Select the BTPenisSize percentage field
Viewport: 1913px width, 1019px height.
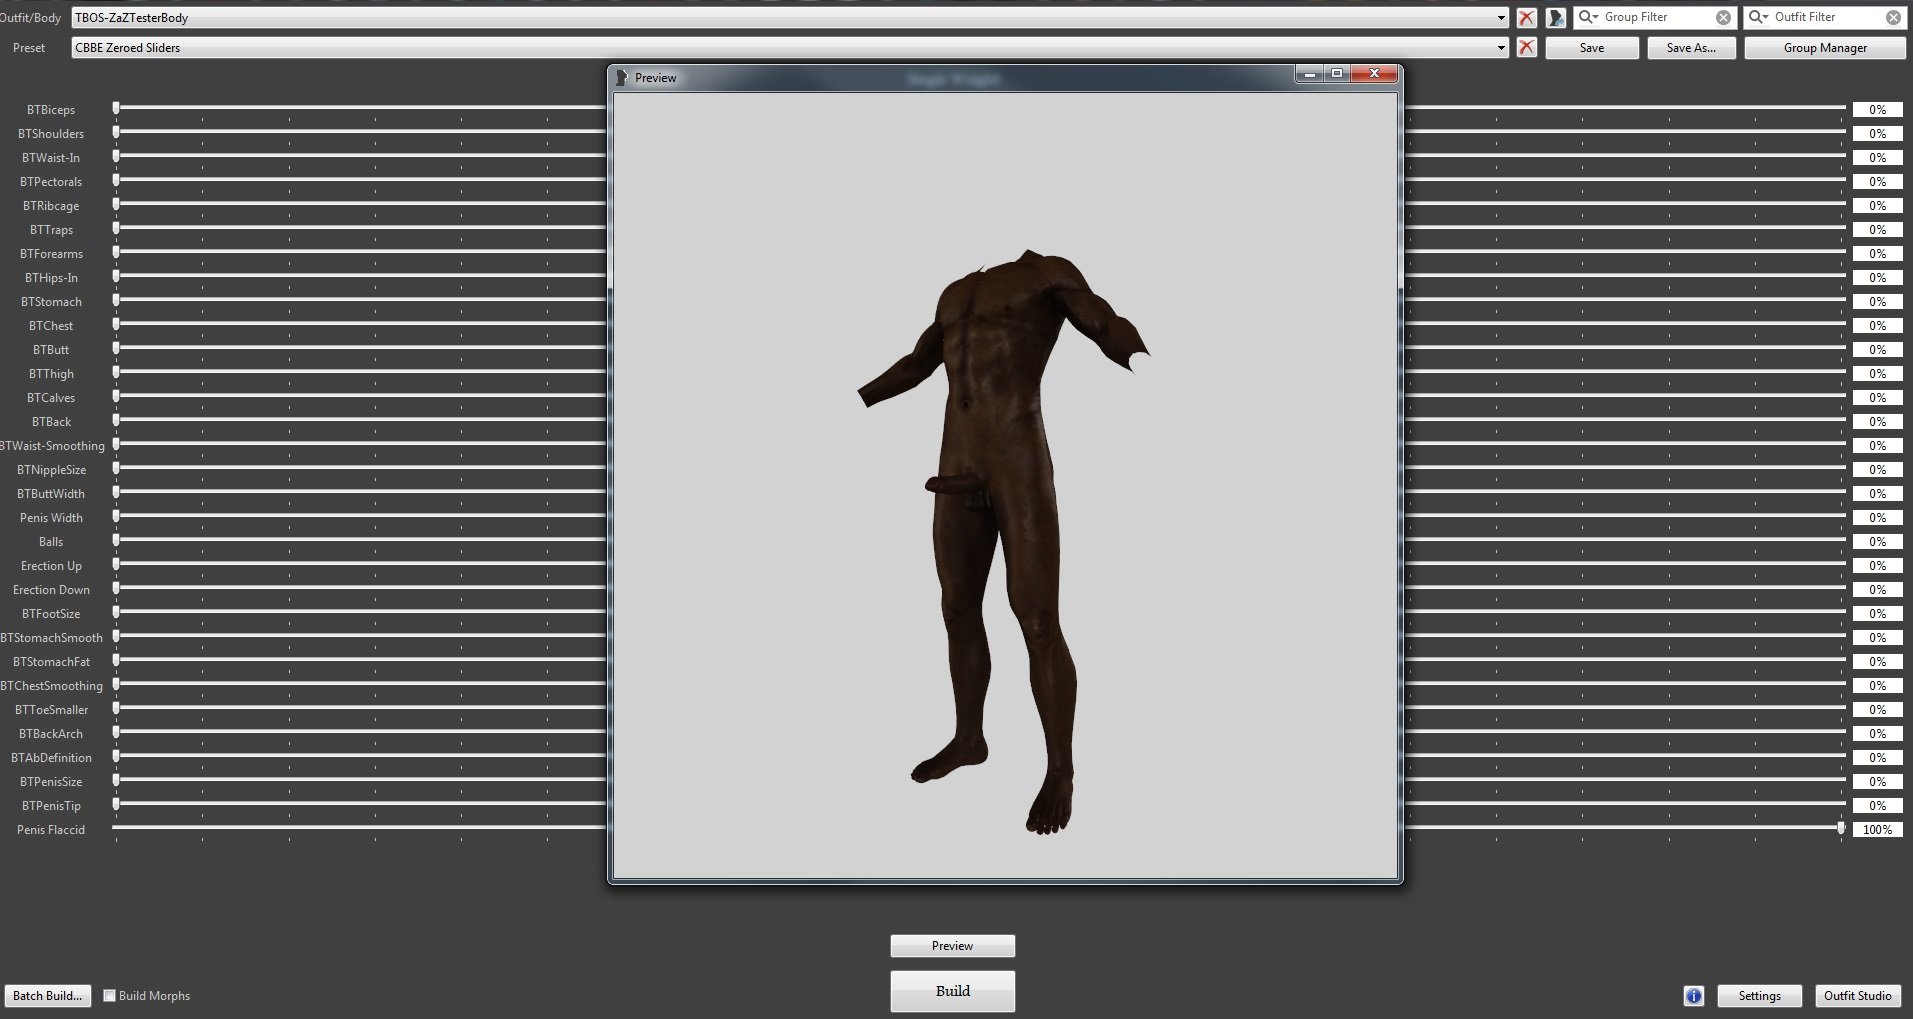pos(1878,782)
